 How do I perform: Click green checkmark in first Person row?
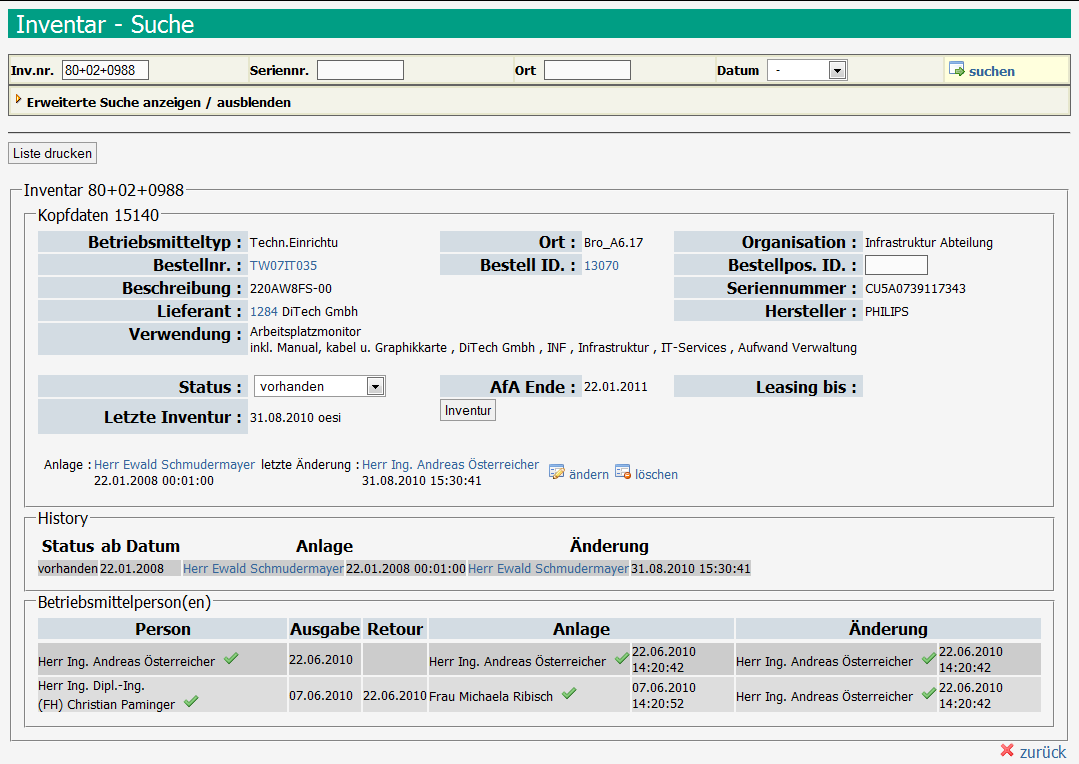point(231,659)
